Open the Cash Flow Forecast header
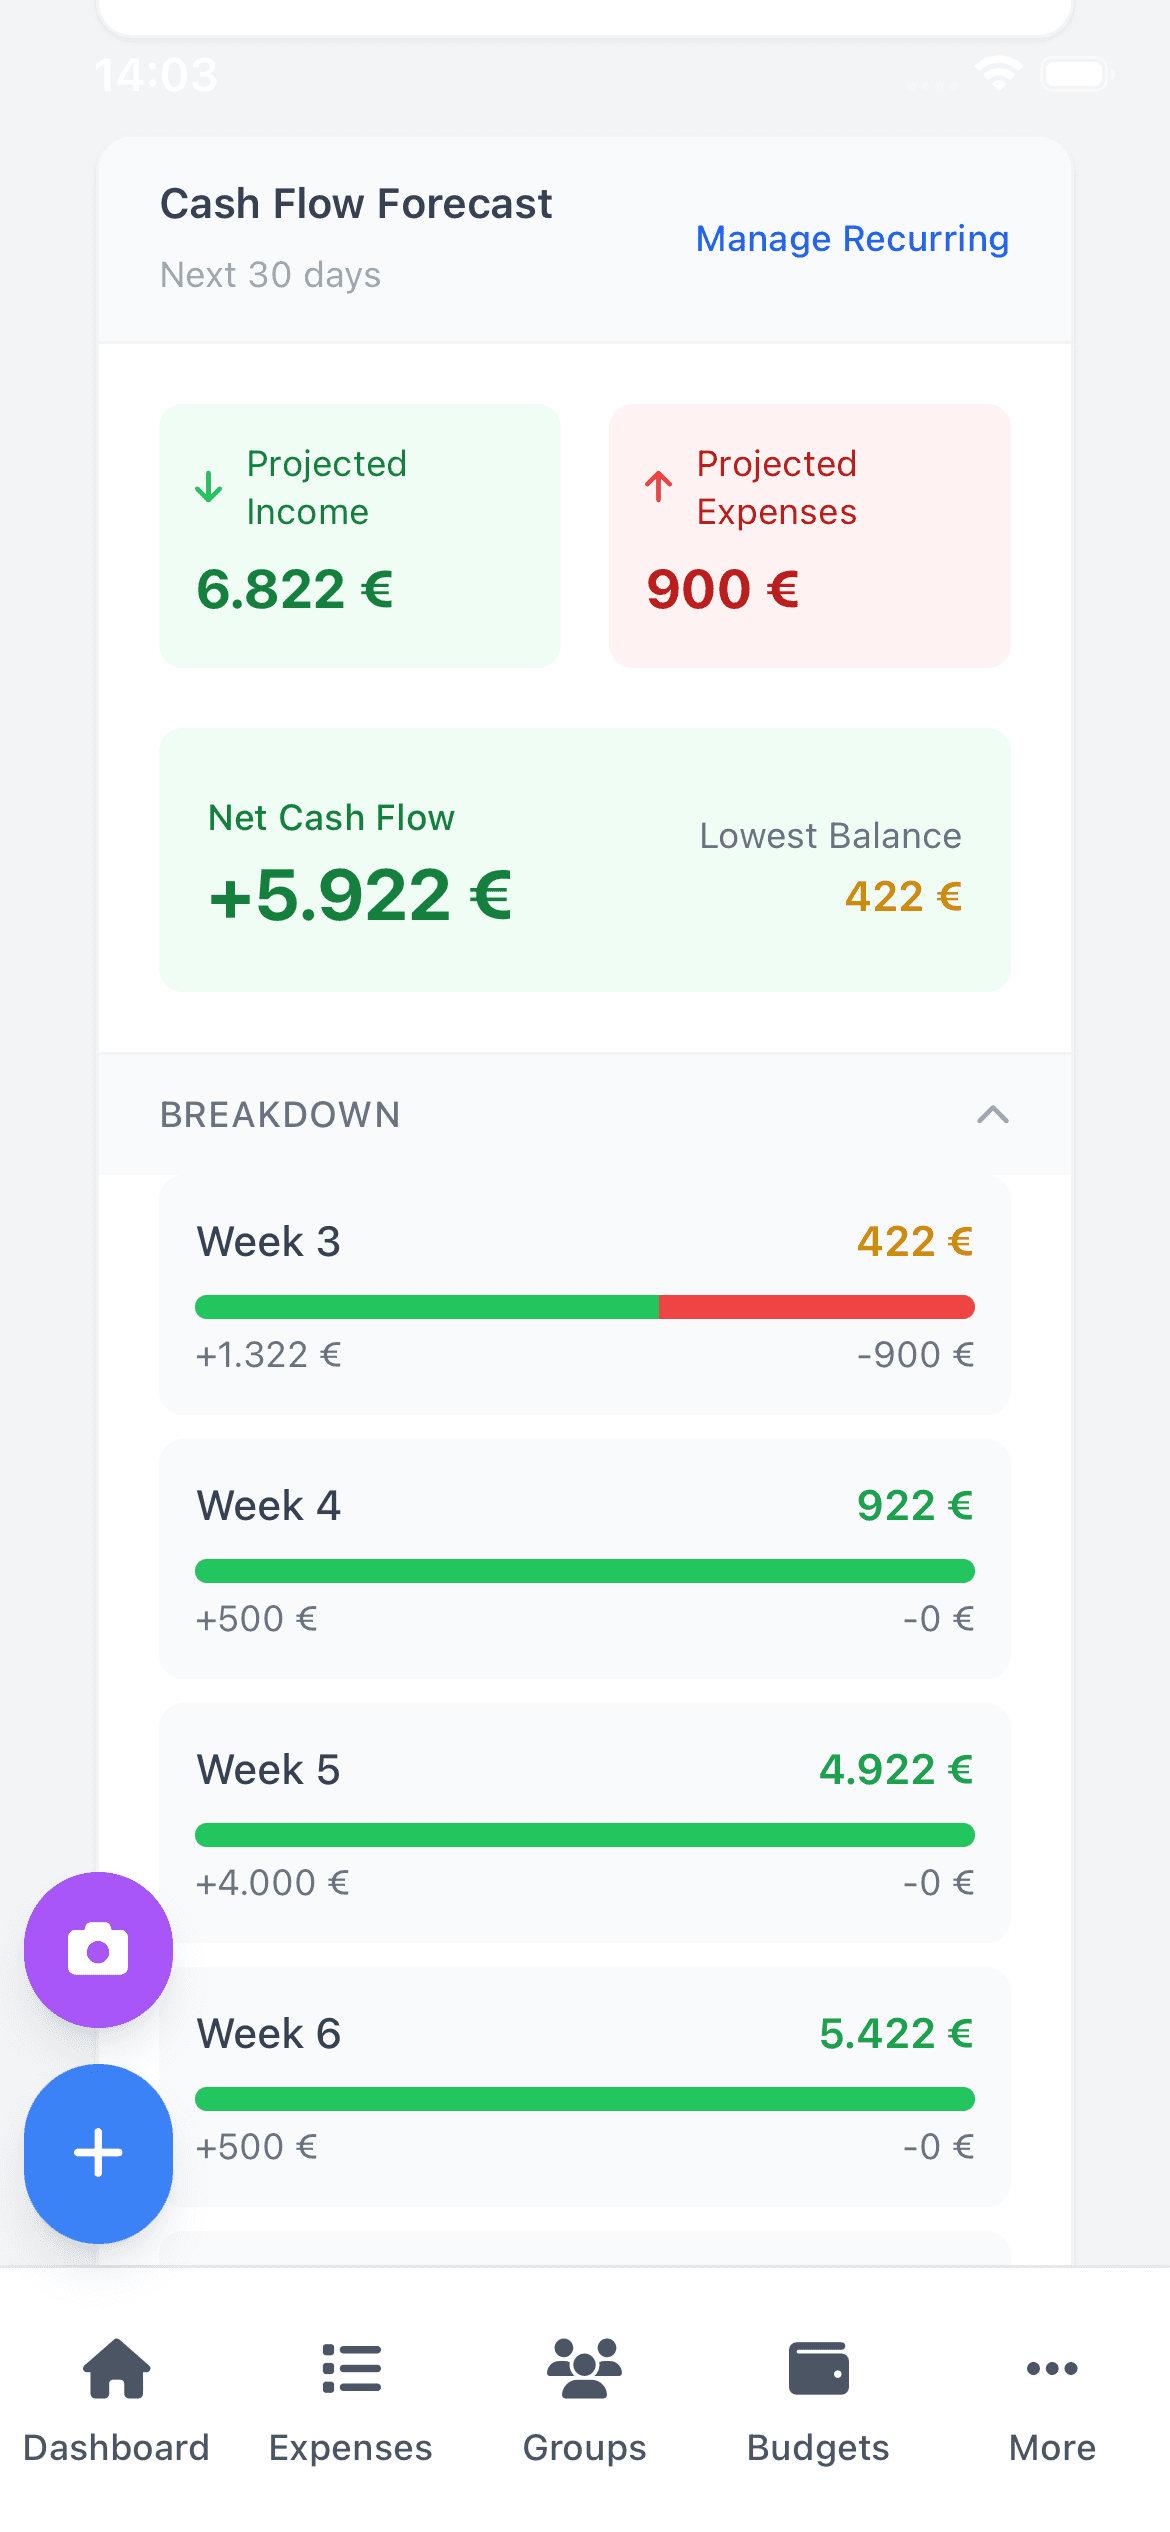Image resolution: width=1170 pixels, height=2532 pixels. click(356, 203)
